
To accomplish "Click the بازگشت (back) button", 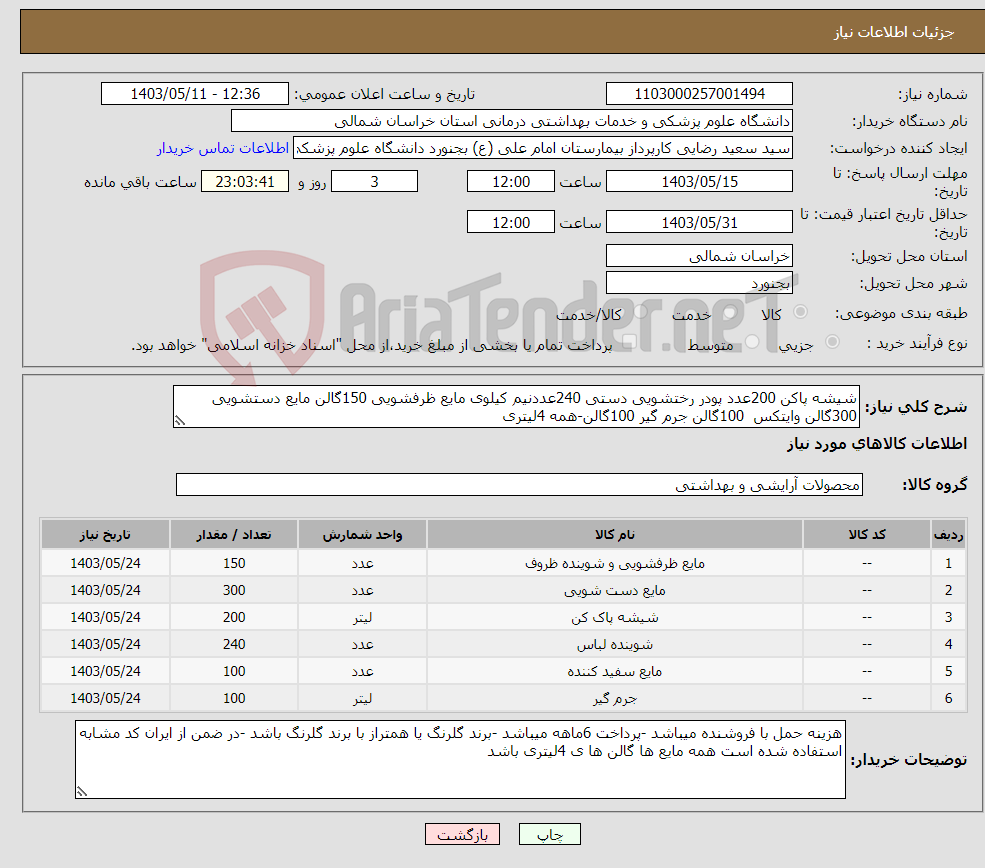I will click(462, 834).
